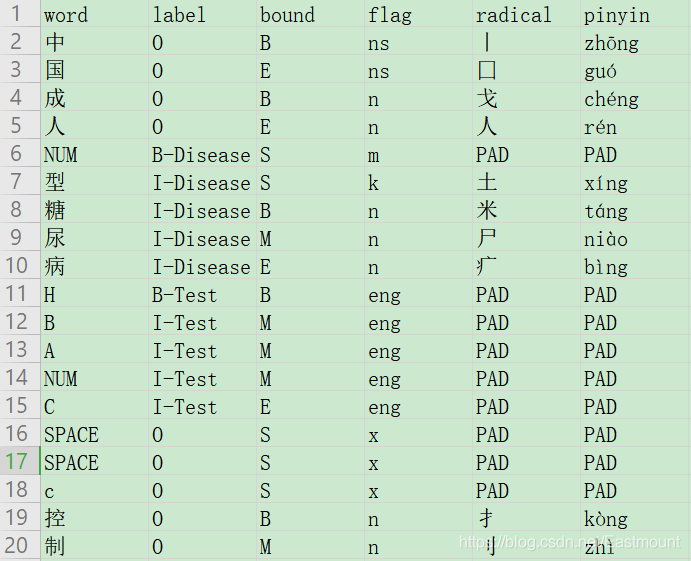The height and width of the screenshot is (561, 691).
Task: Select the cell containing 'B-Disease'
Action: point(200,155)
